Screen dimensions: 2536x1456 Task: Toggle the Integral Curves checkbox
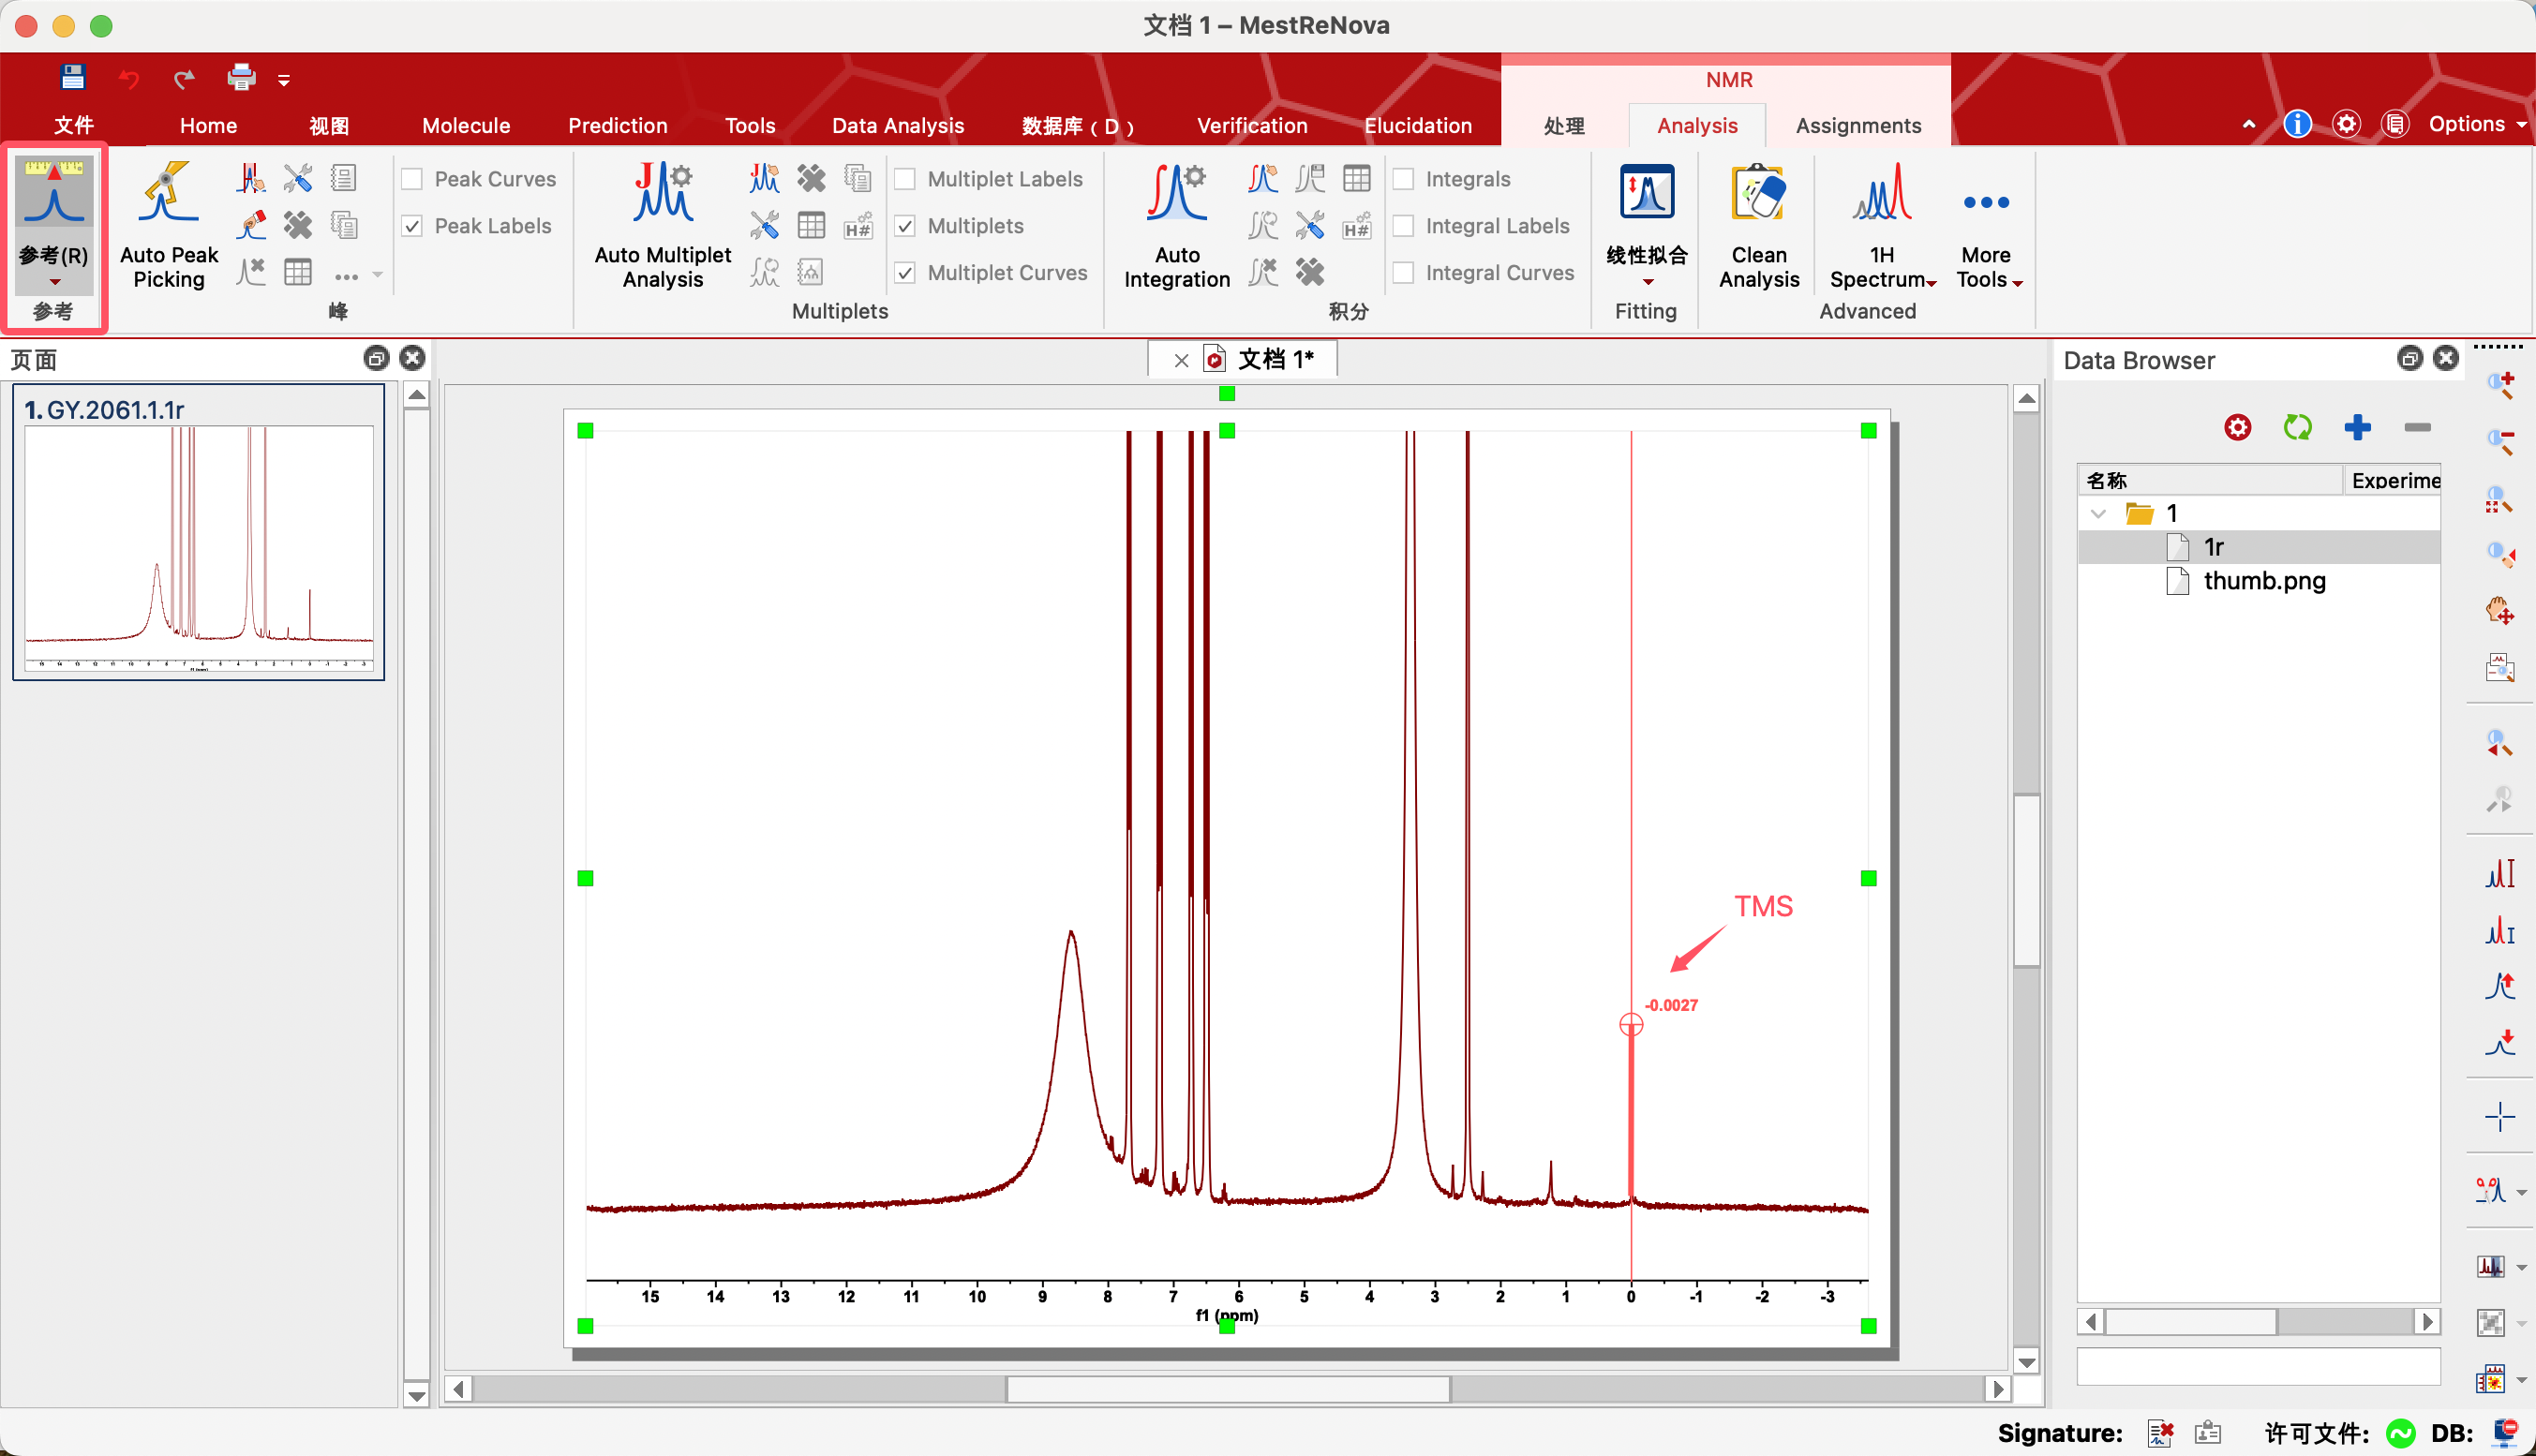coord(1404,273)
